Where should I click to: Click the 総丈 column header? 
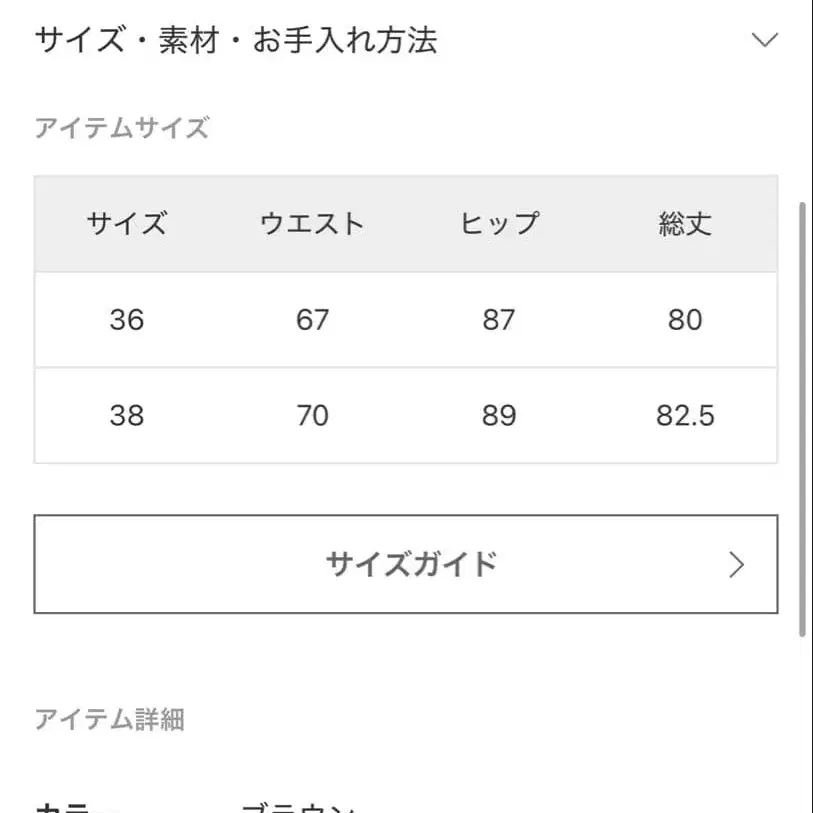coord(685,223)
